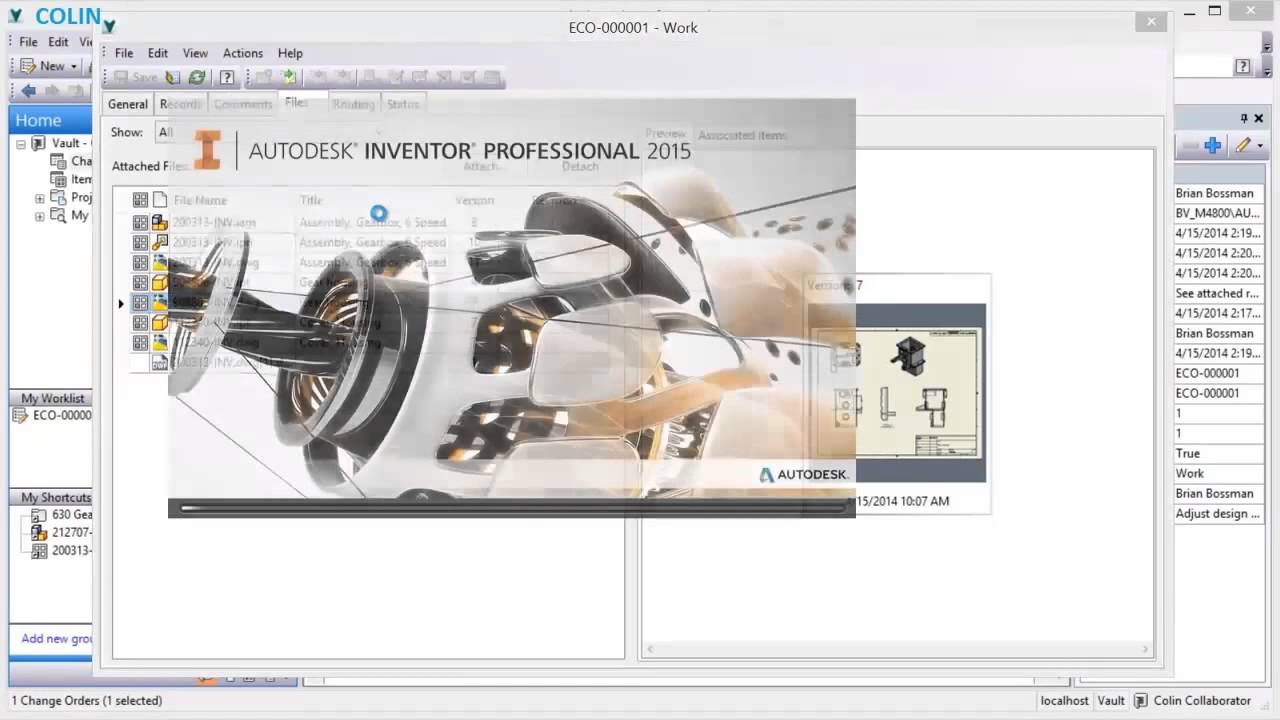The width and height of the screenshot is (1280, 720).
Task: Click the Vault root folder icon in tree
Action: pos(39,143)
